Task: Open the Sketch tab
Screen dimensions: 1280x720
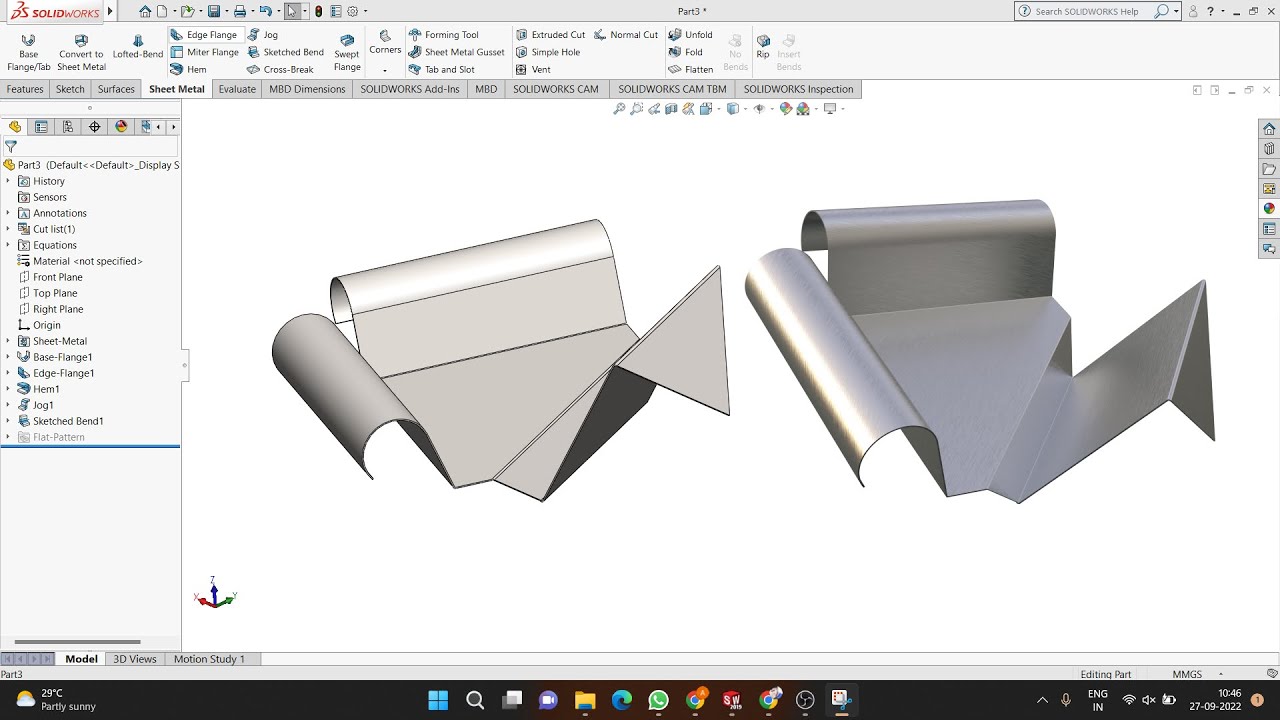Action: 70,89
